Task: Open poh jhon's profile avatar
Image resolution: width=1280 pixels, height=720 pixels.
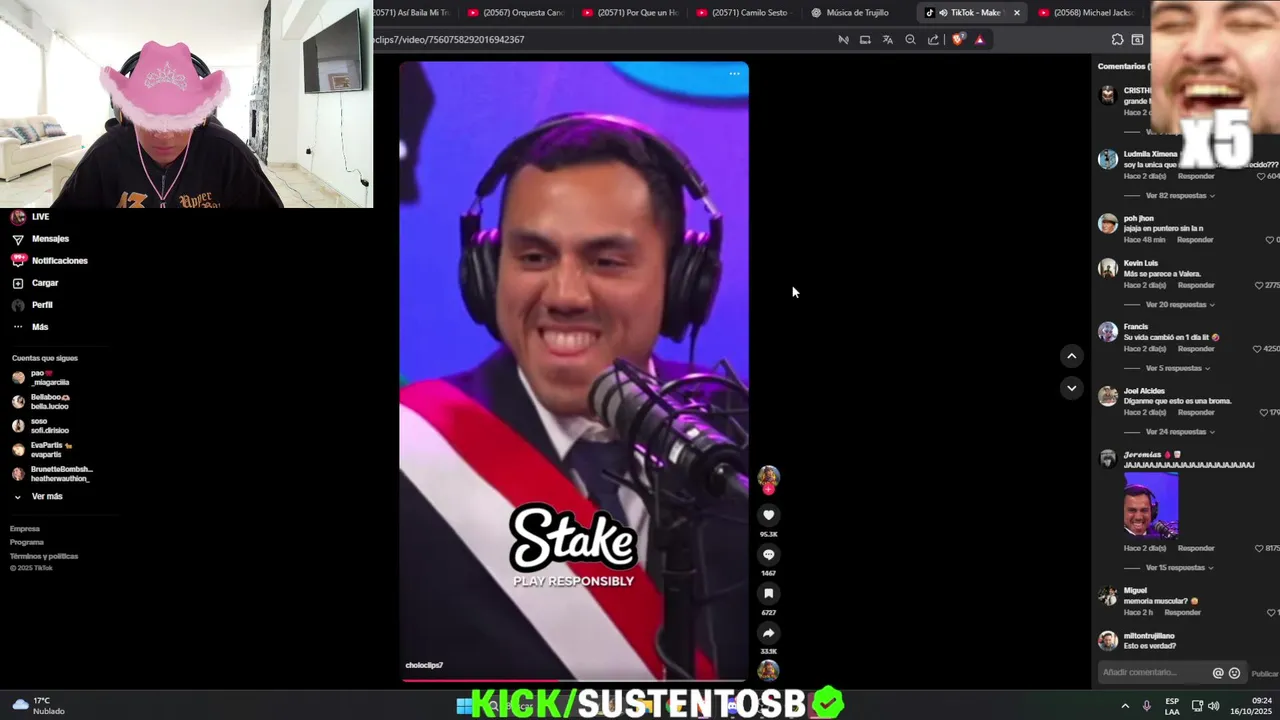Action: coord(1107,223)
